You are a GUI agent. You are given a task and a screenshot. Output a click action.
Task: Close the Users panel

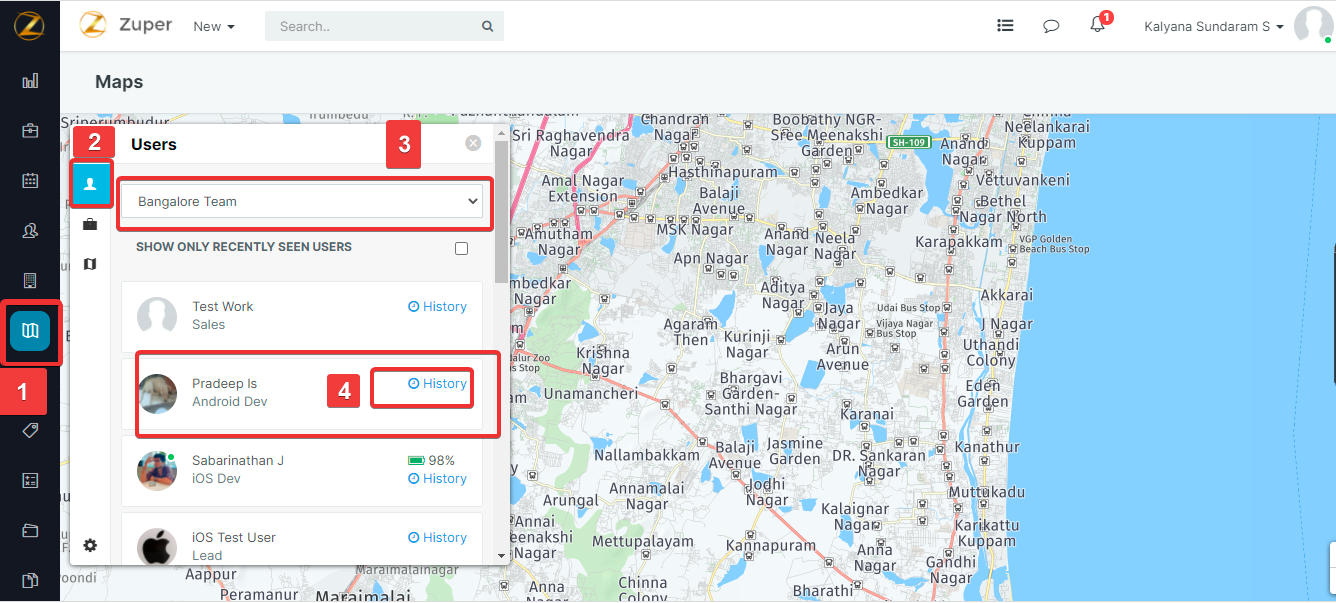(473, 144)
